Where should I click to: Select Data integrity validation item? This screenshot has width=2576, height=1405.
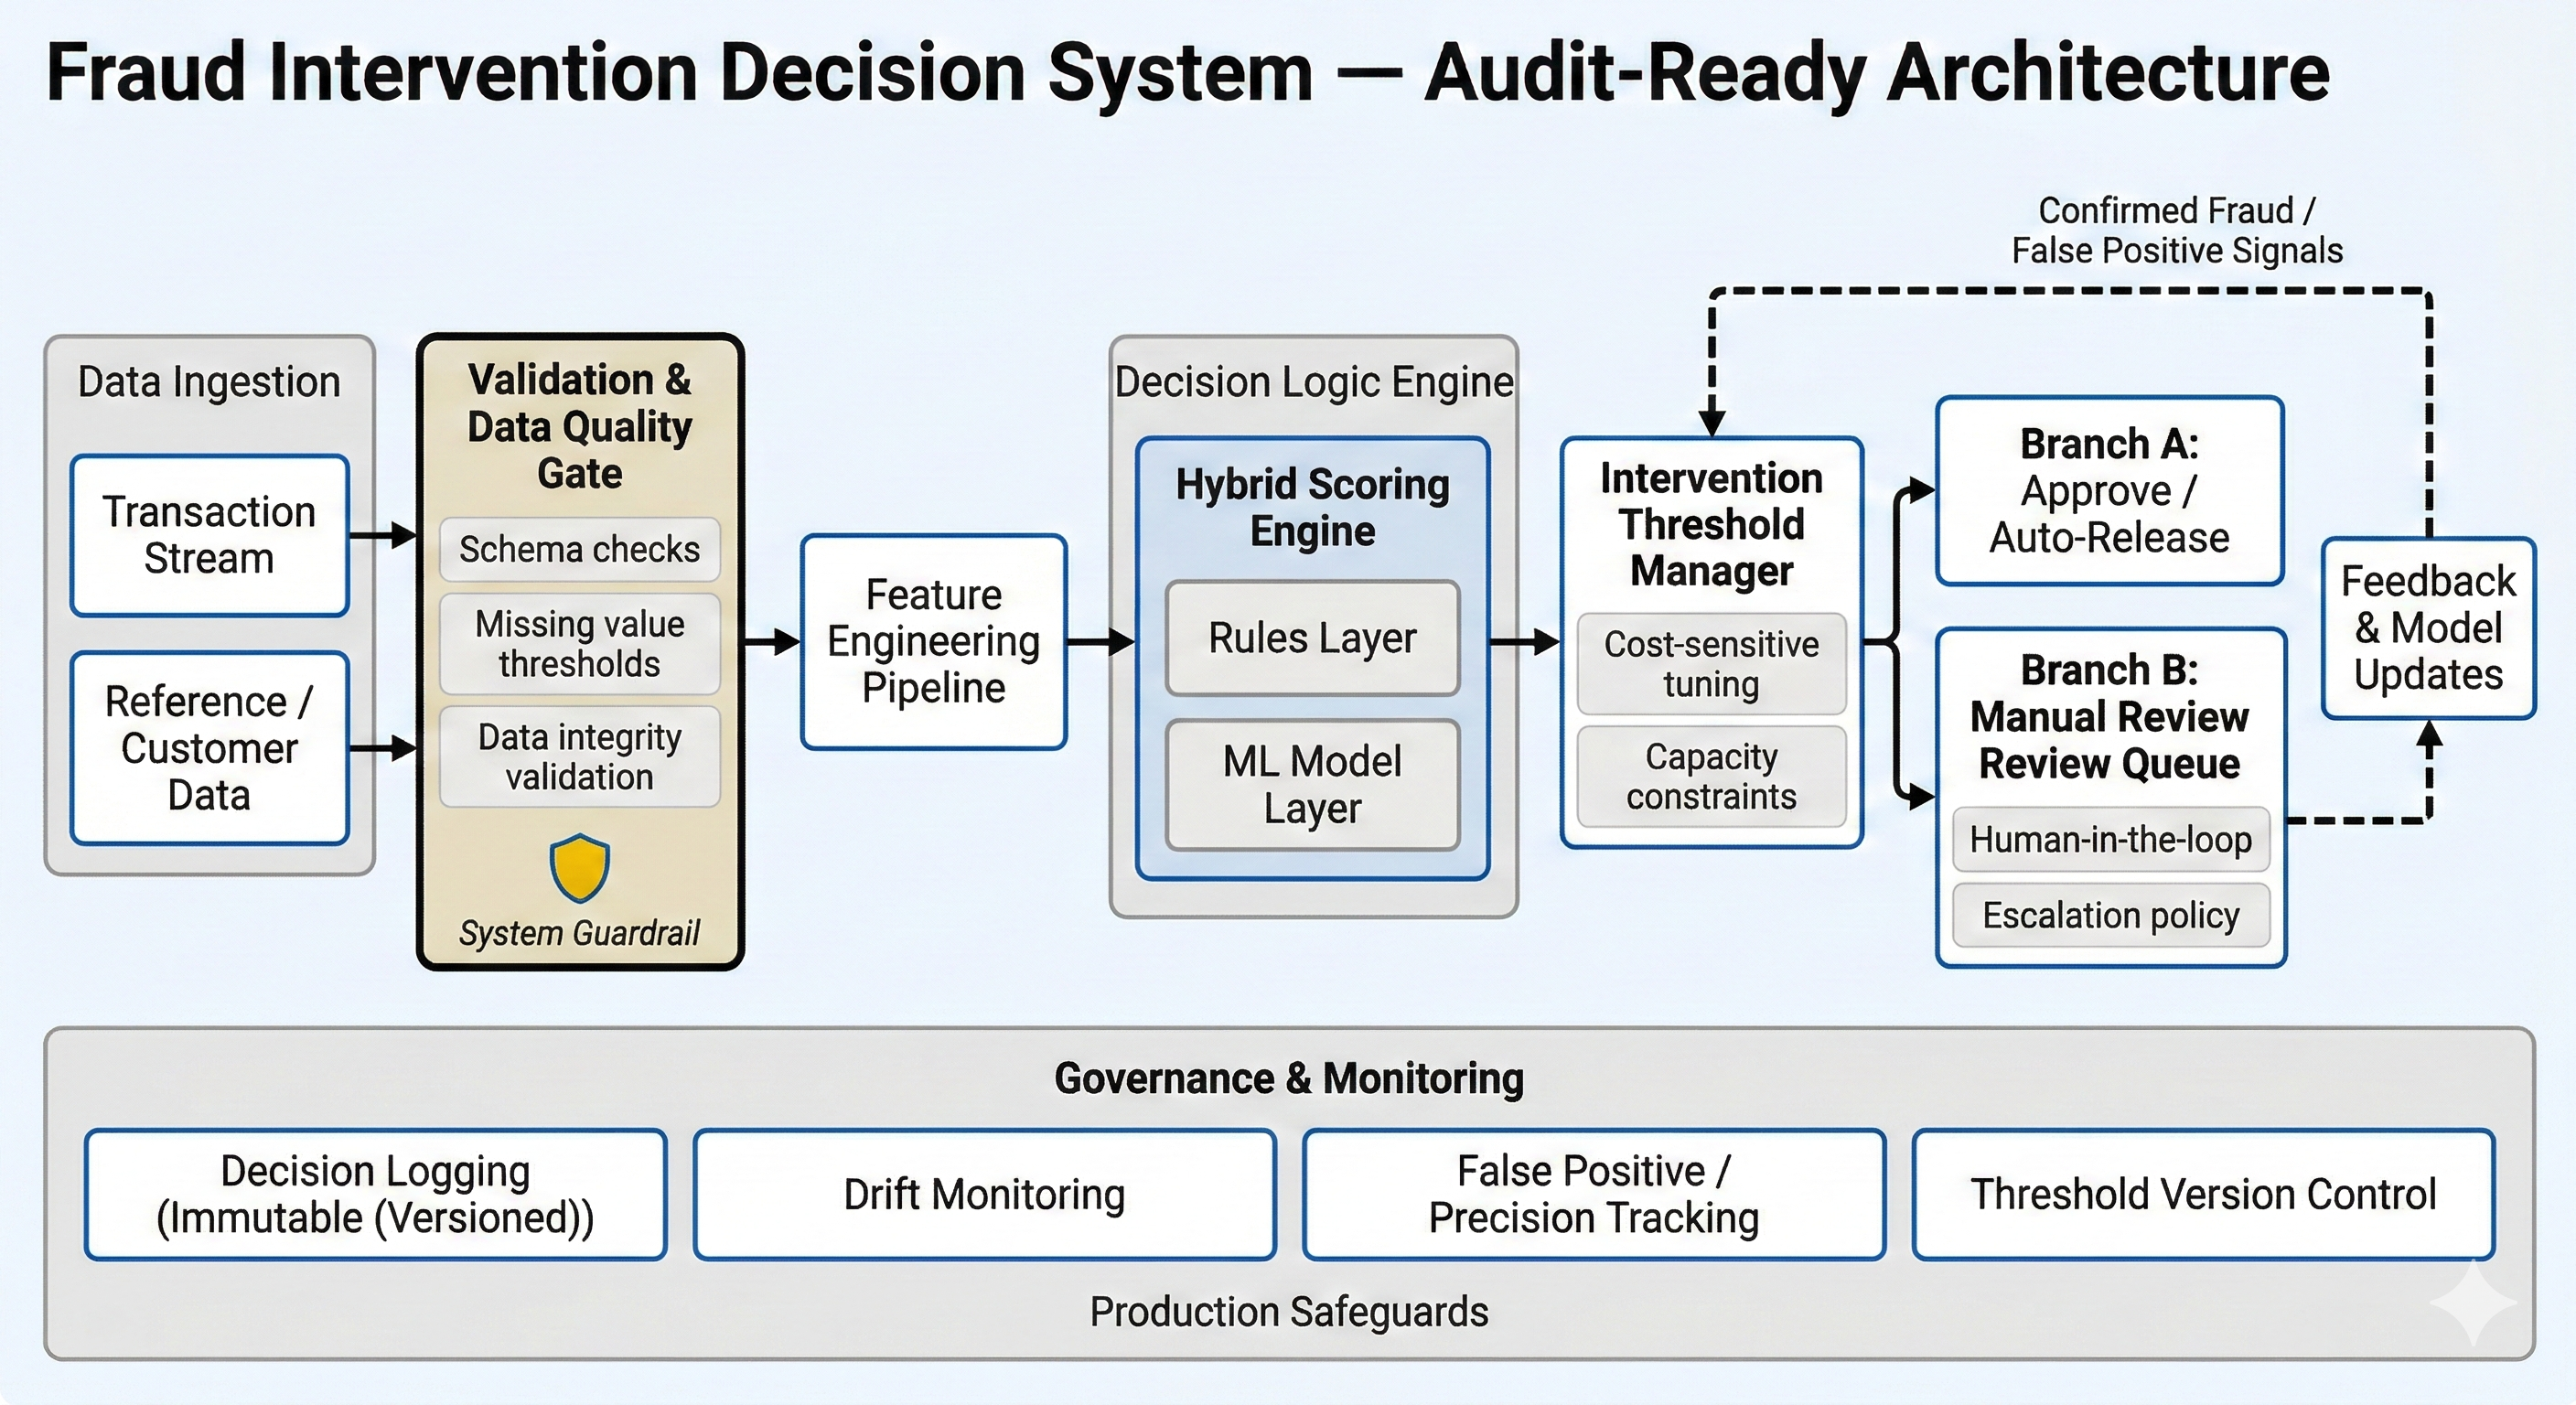pos(579,757)
